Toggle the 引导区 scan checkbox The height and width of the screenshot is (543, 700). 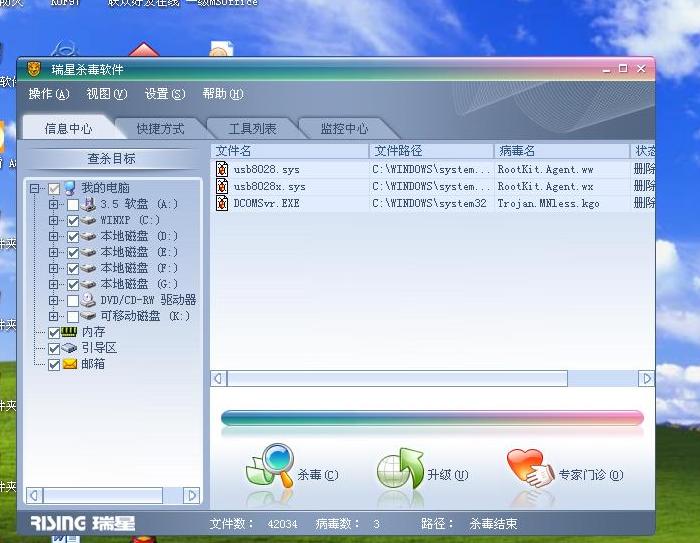click(54, 349)
